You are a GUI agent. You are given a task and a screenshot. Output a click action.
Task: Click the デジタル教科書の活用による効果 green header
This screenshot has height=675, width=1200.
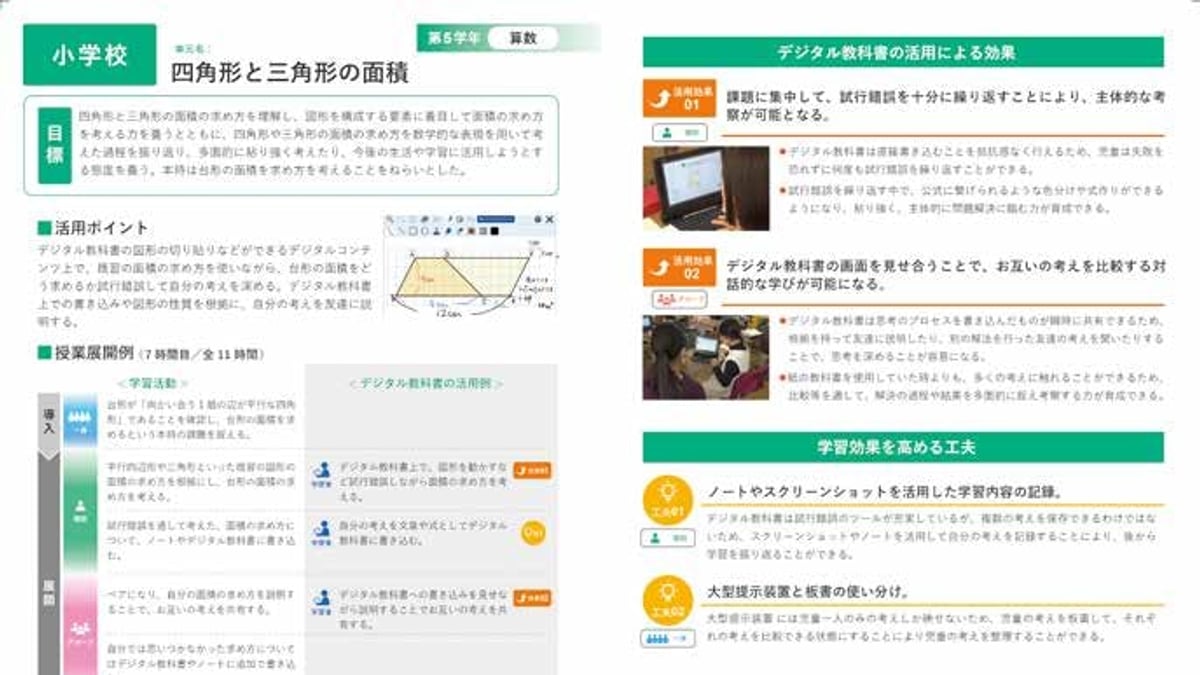[903, 52]
